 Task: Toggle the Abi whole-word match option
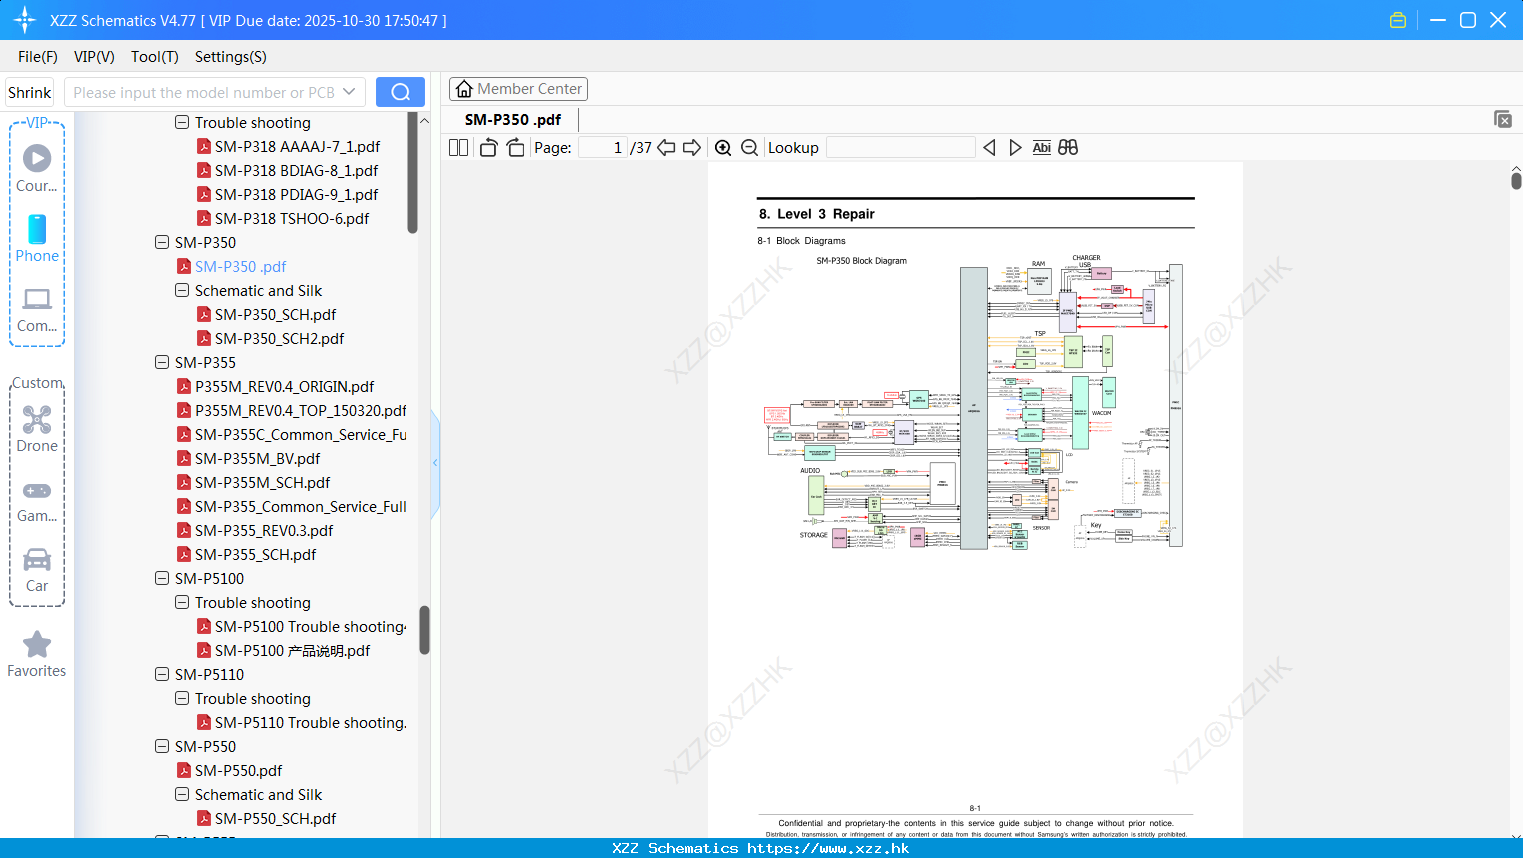(x=1041, y=148)
